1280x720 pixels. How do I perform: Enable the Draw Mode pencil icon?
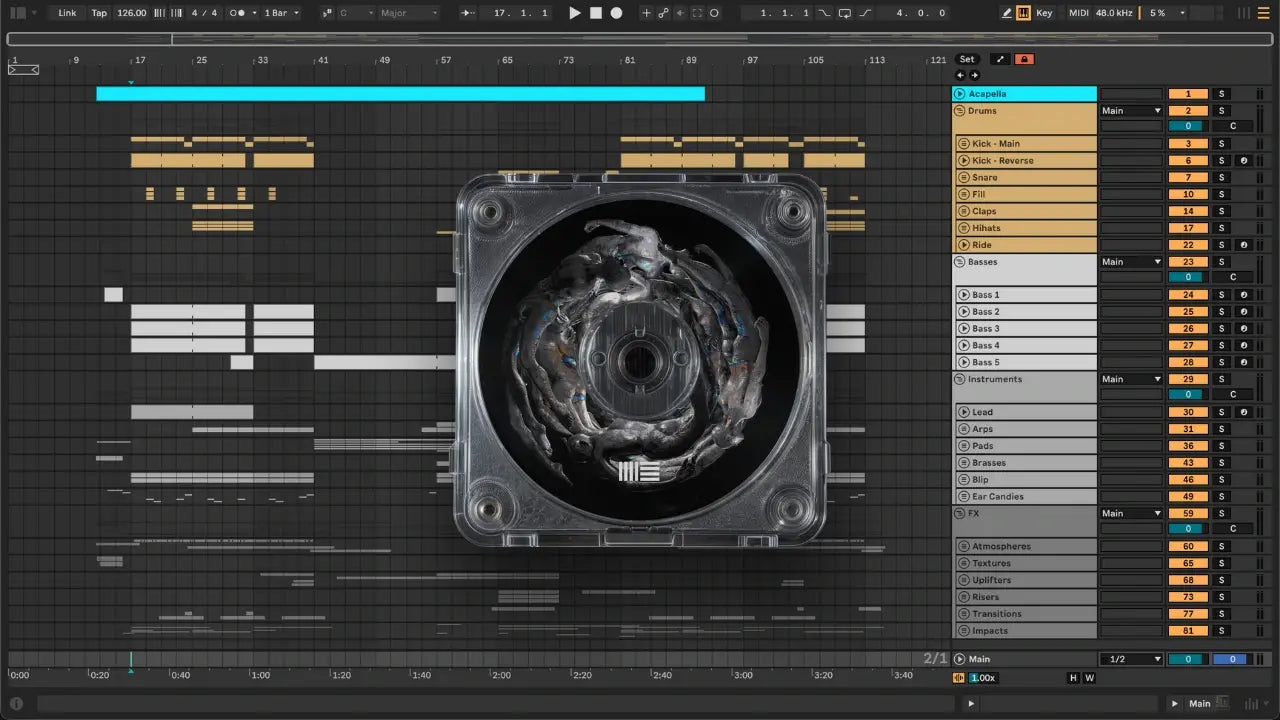(1006, 13)
